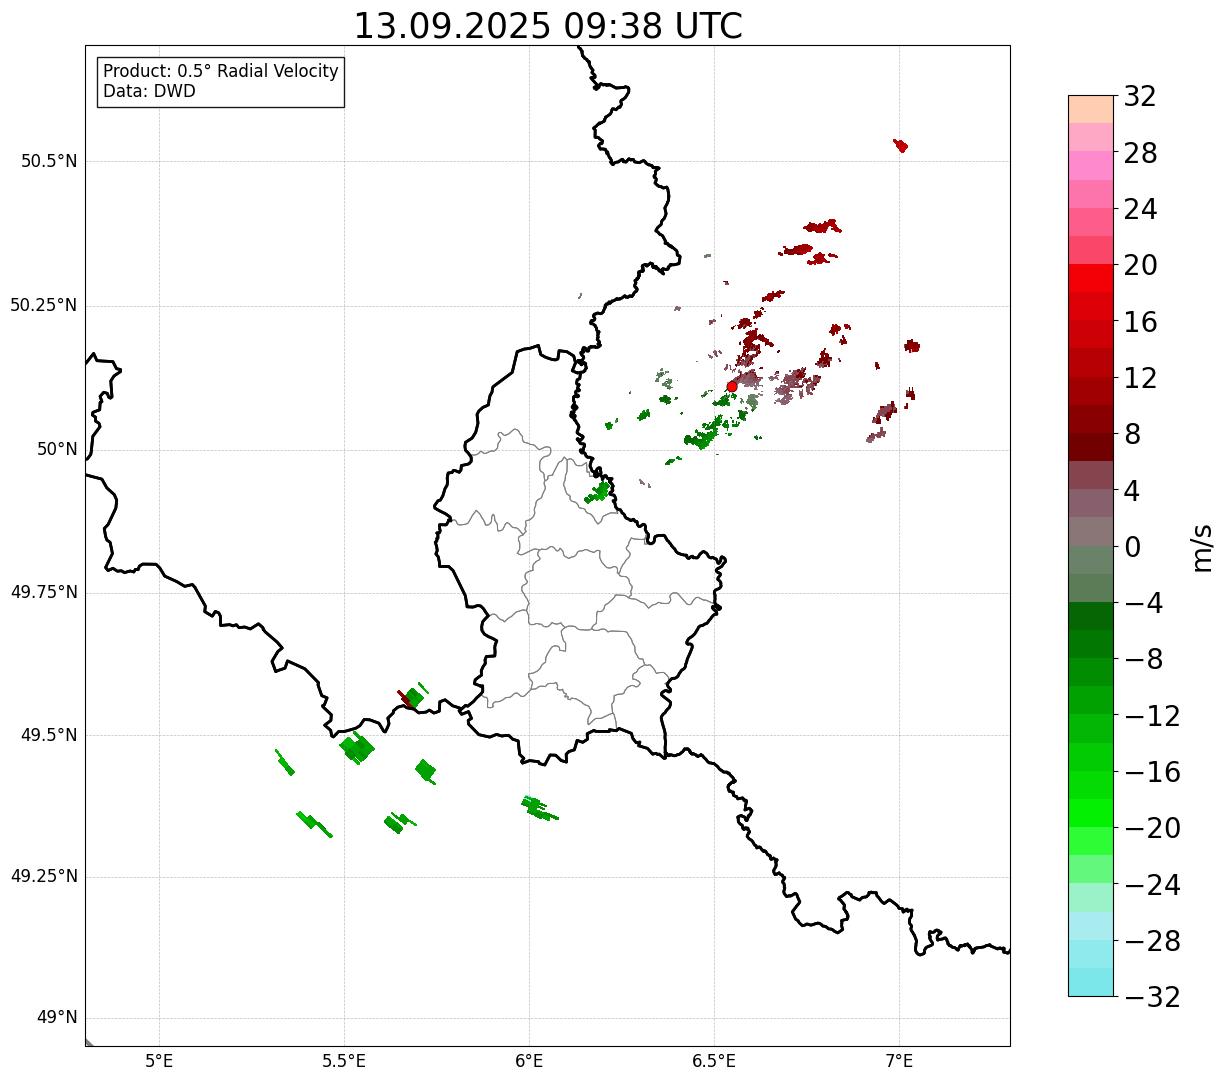
Task: Click the Data: DWD label
Action: click(x=149, y=91)
